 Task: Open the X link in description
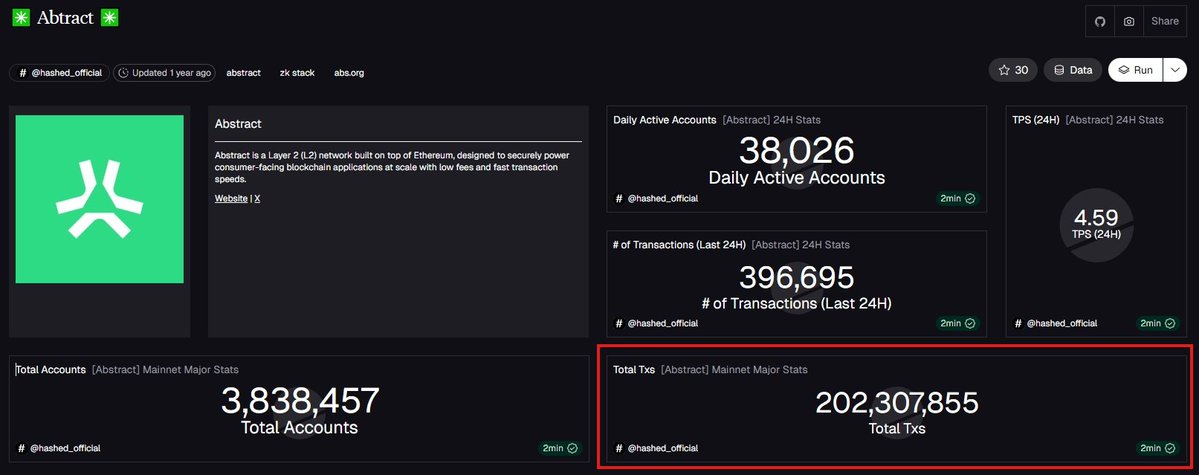pyautogui.click(x=258, y=198)
